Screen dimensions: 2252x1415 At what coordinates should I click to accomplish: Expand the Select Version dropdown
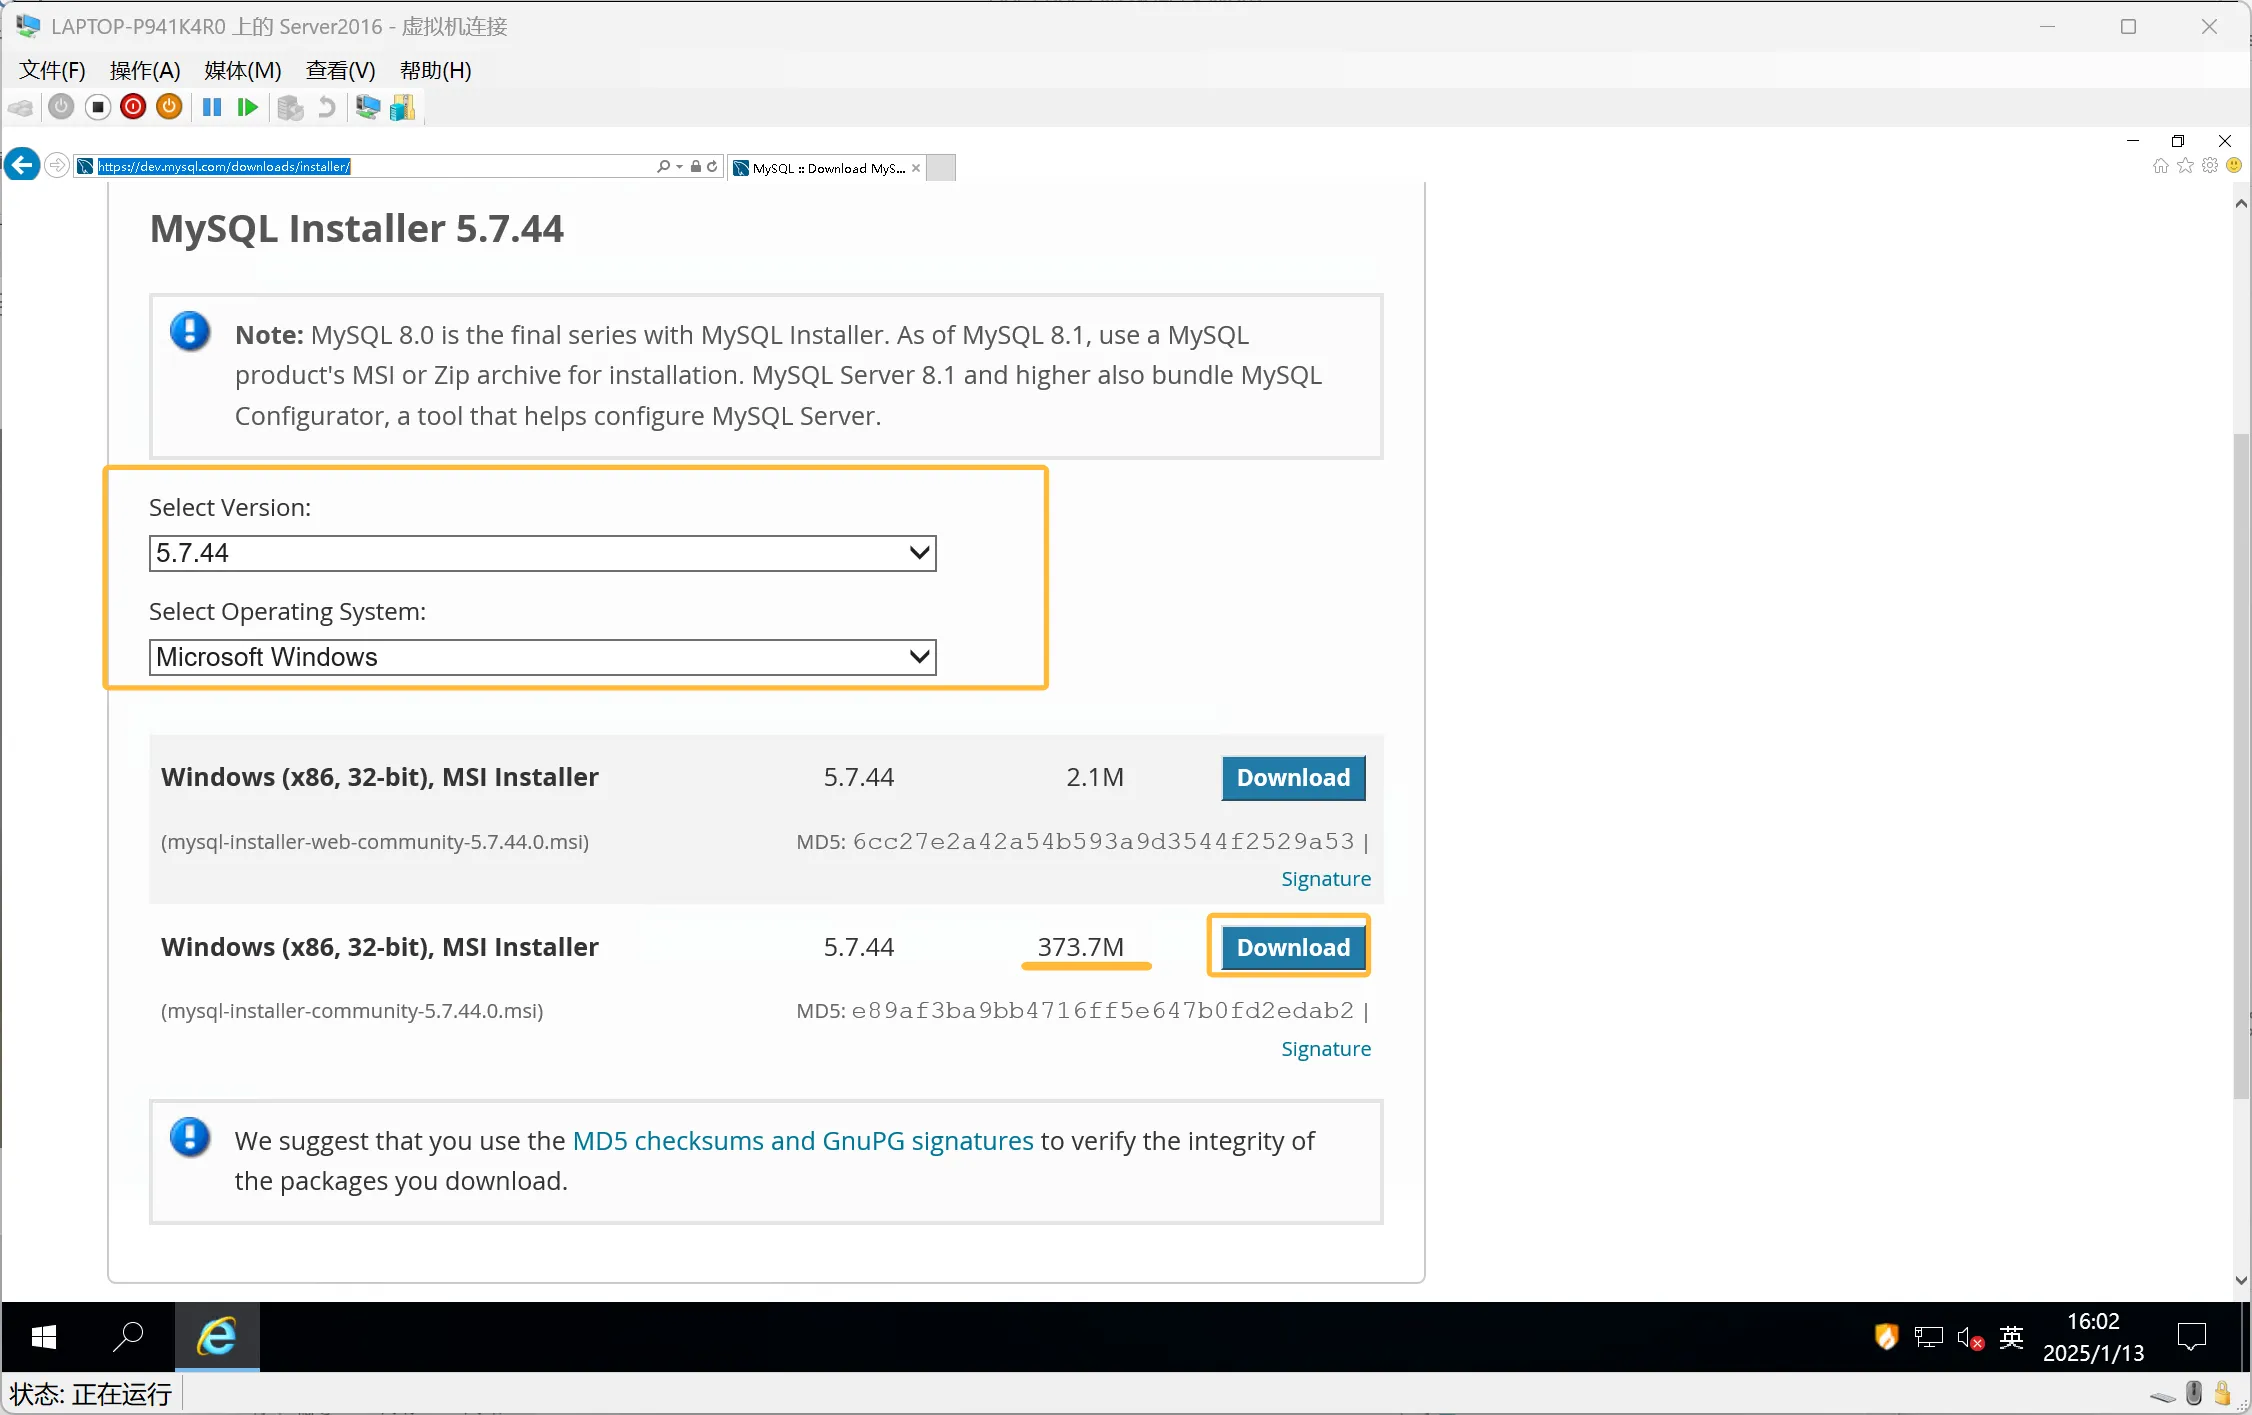[542, 553]
